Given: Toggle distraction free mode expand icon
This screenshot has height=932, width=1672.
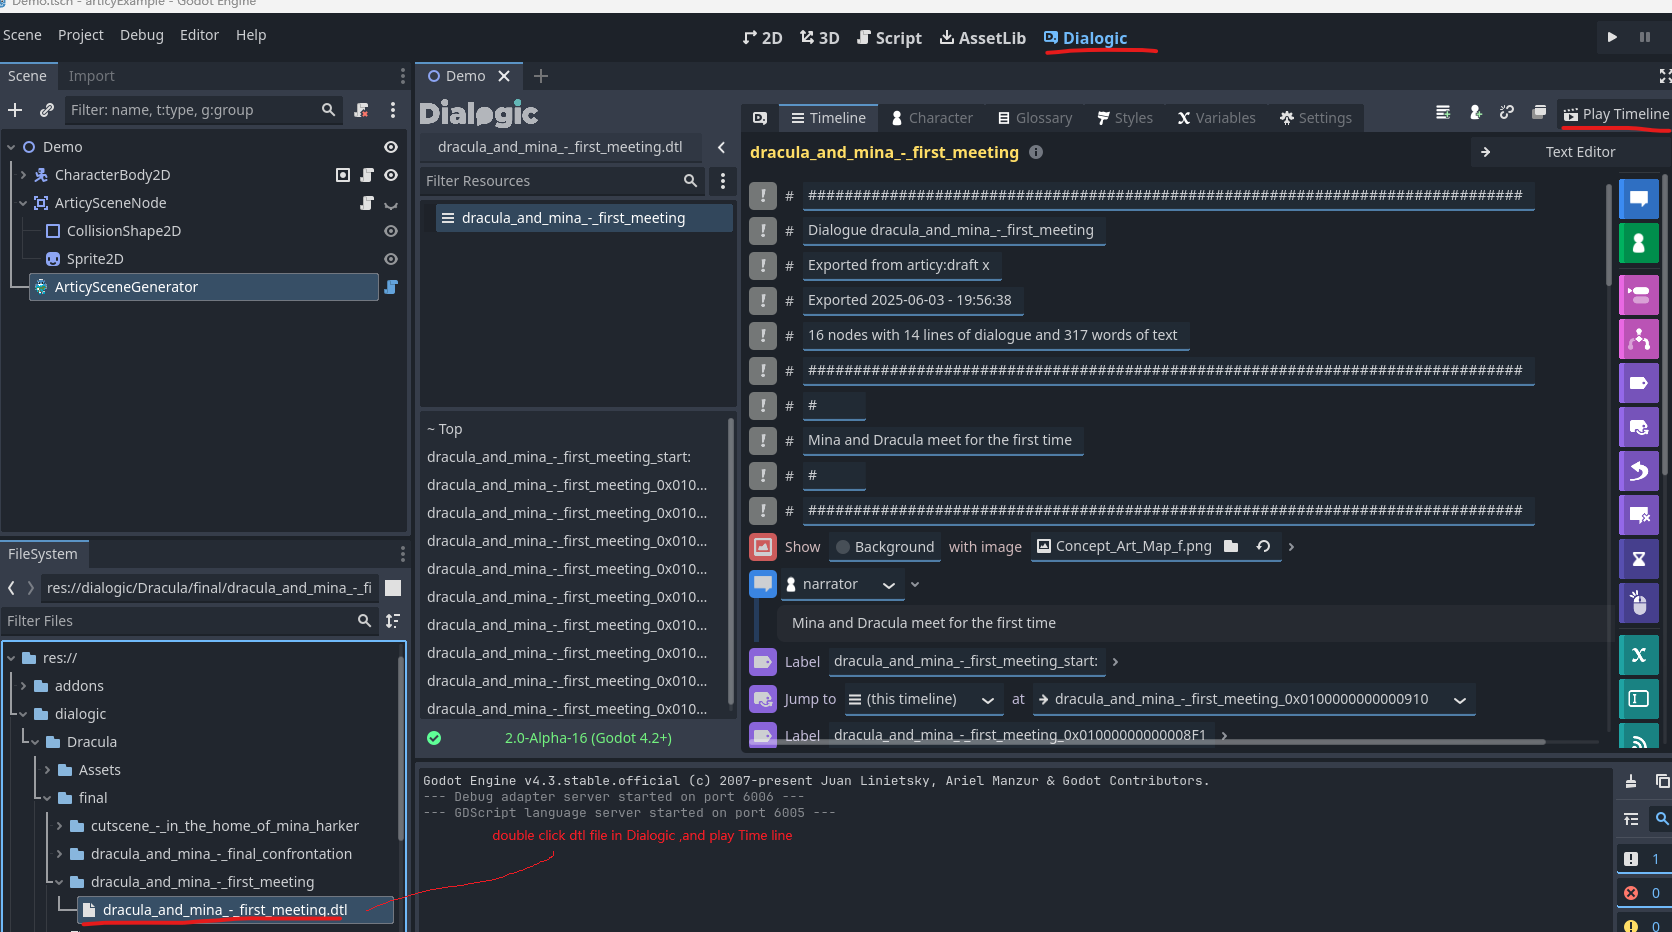Looking at the screenshot, I should [x=1664, y=76].
